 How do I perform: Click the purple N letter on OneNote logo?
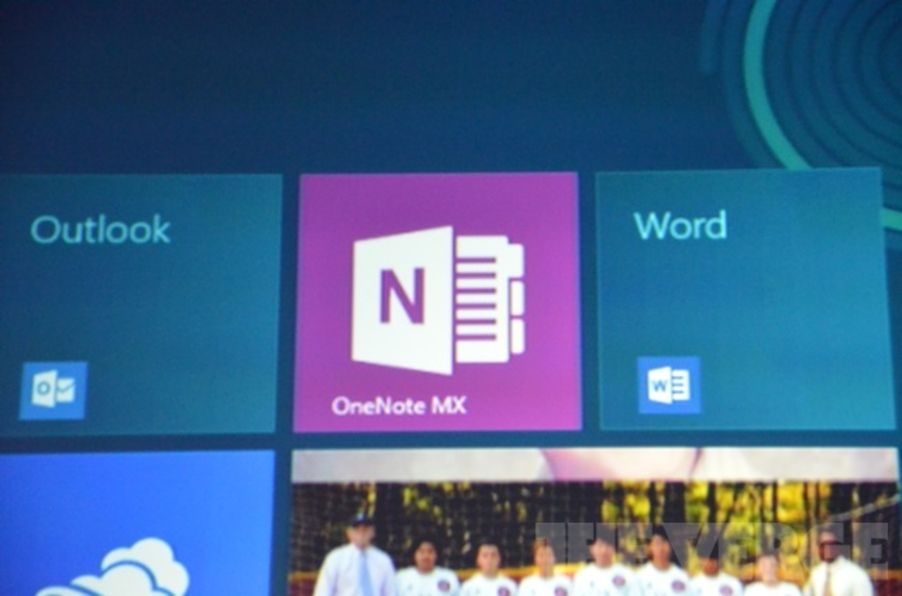pos(401,298)
